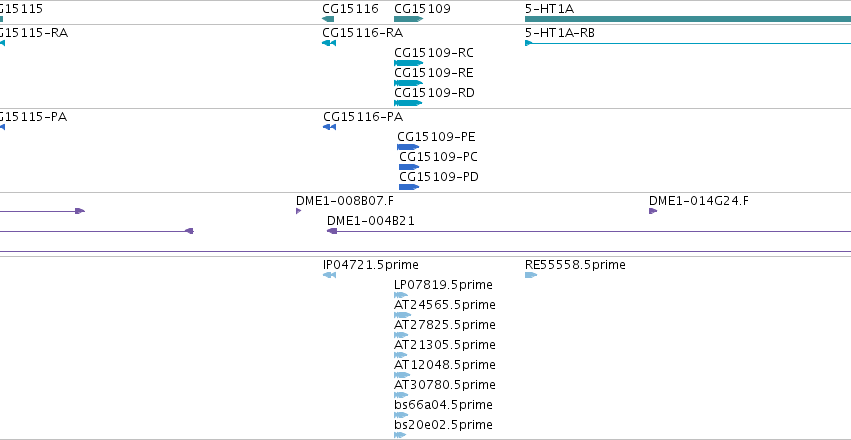Select the CG15109-RE transcript glyph
This screenshot has width=851, height=440.
pyautogui.click(x=409, y=83)
